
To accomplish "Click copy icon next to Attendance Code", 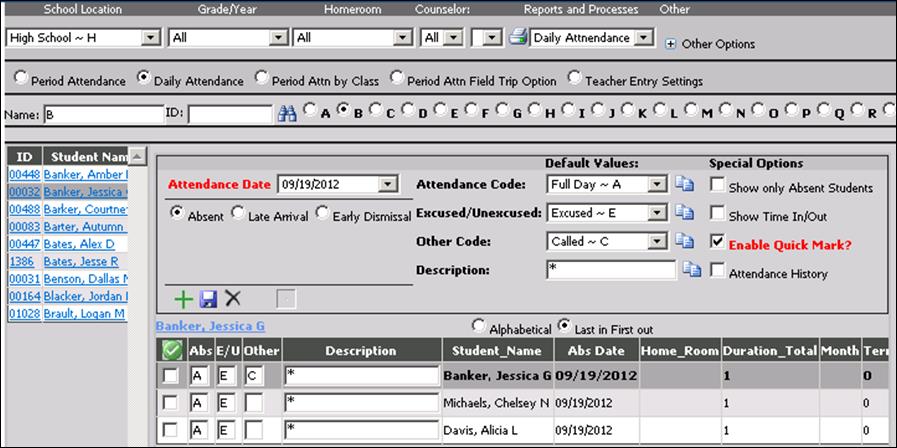I will click(x=685, y=184).
